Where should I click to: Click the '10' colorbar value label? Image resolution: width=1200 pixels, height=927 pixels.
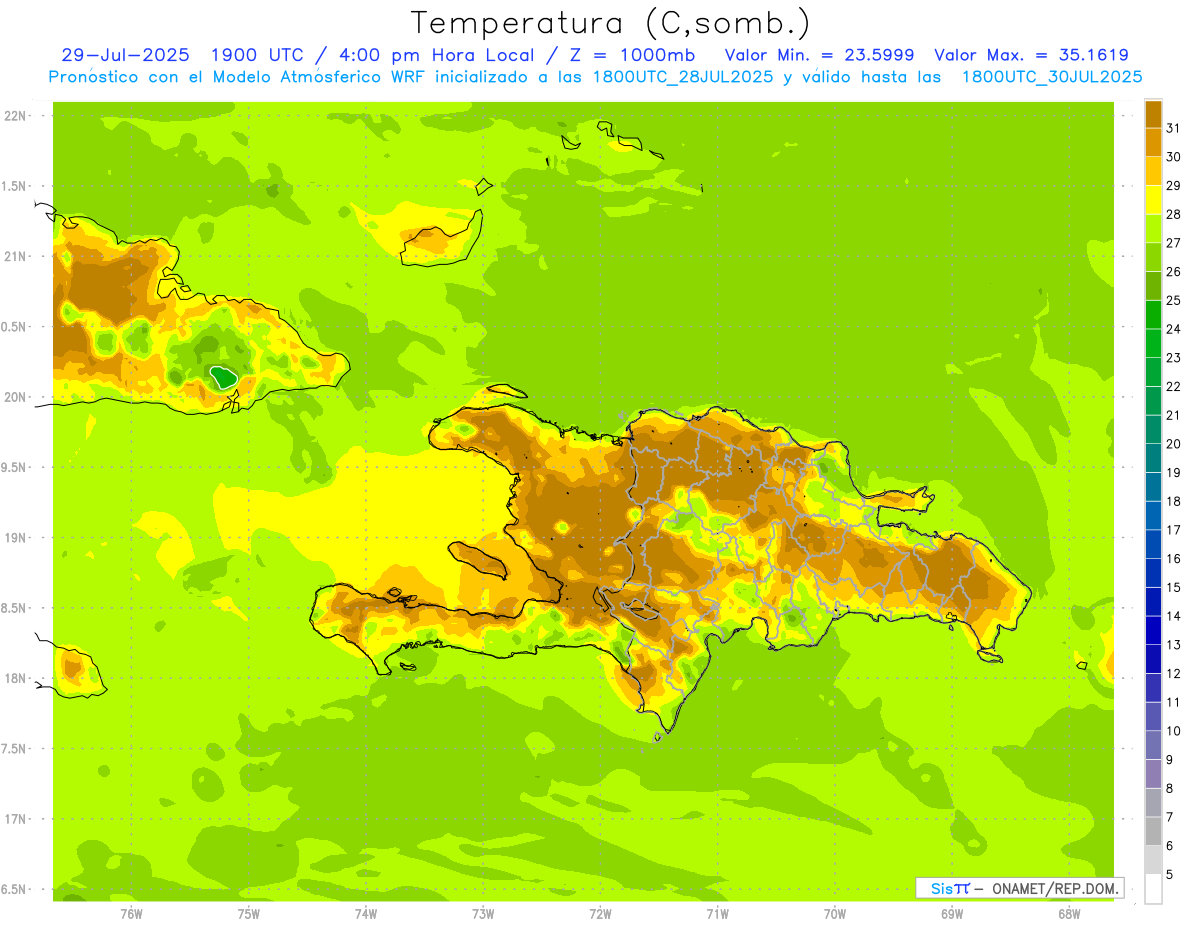point(1173,731)
